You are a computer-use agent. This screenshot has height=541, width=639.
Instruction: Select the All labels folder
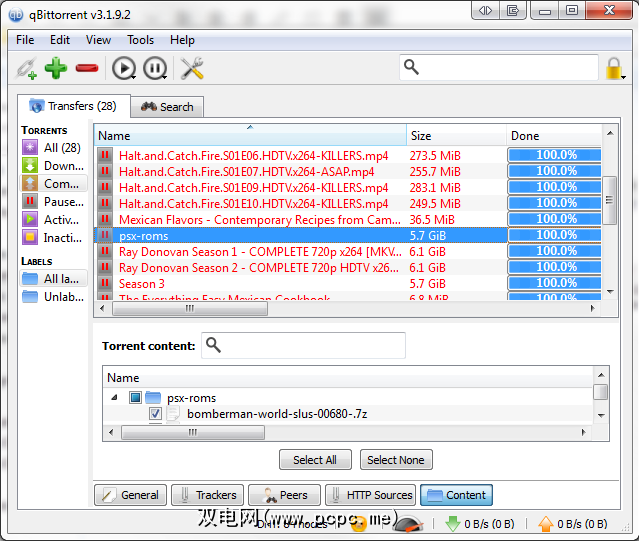click(x=53, y=279)
